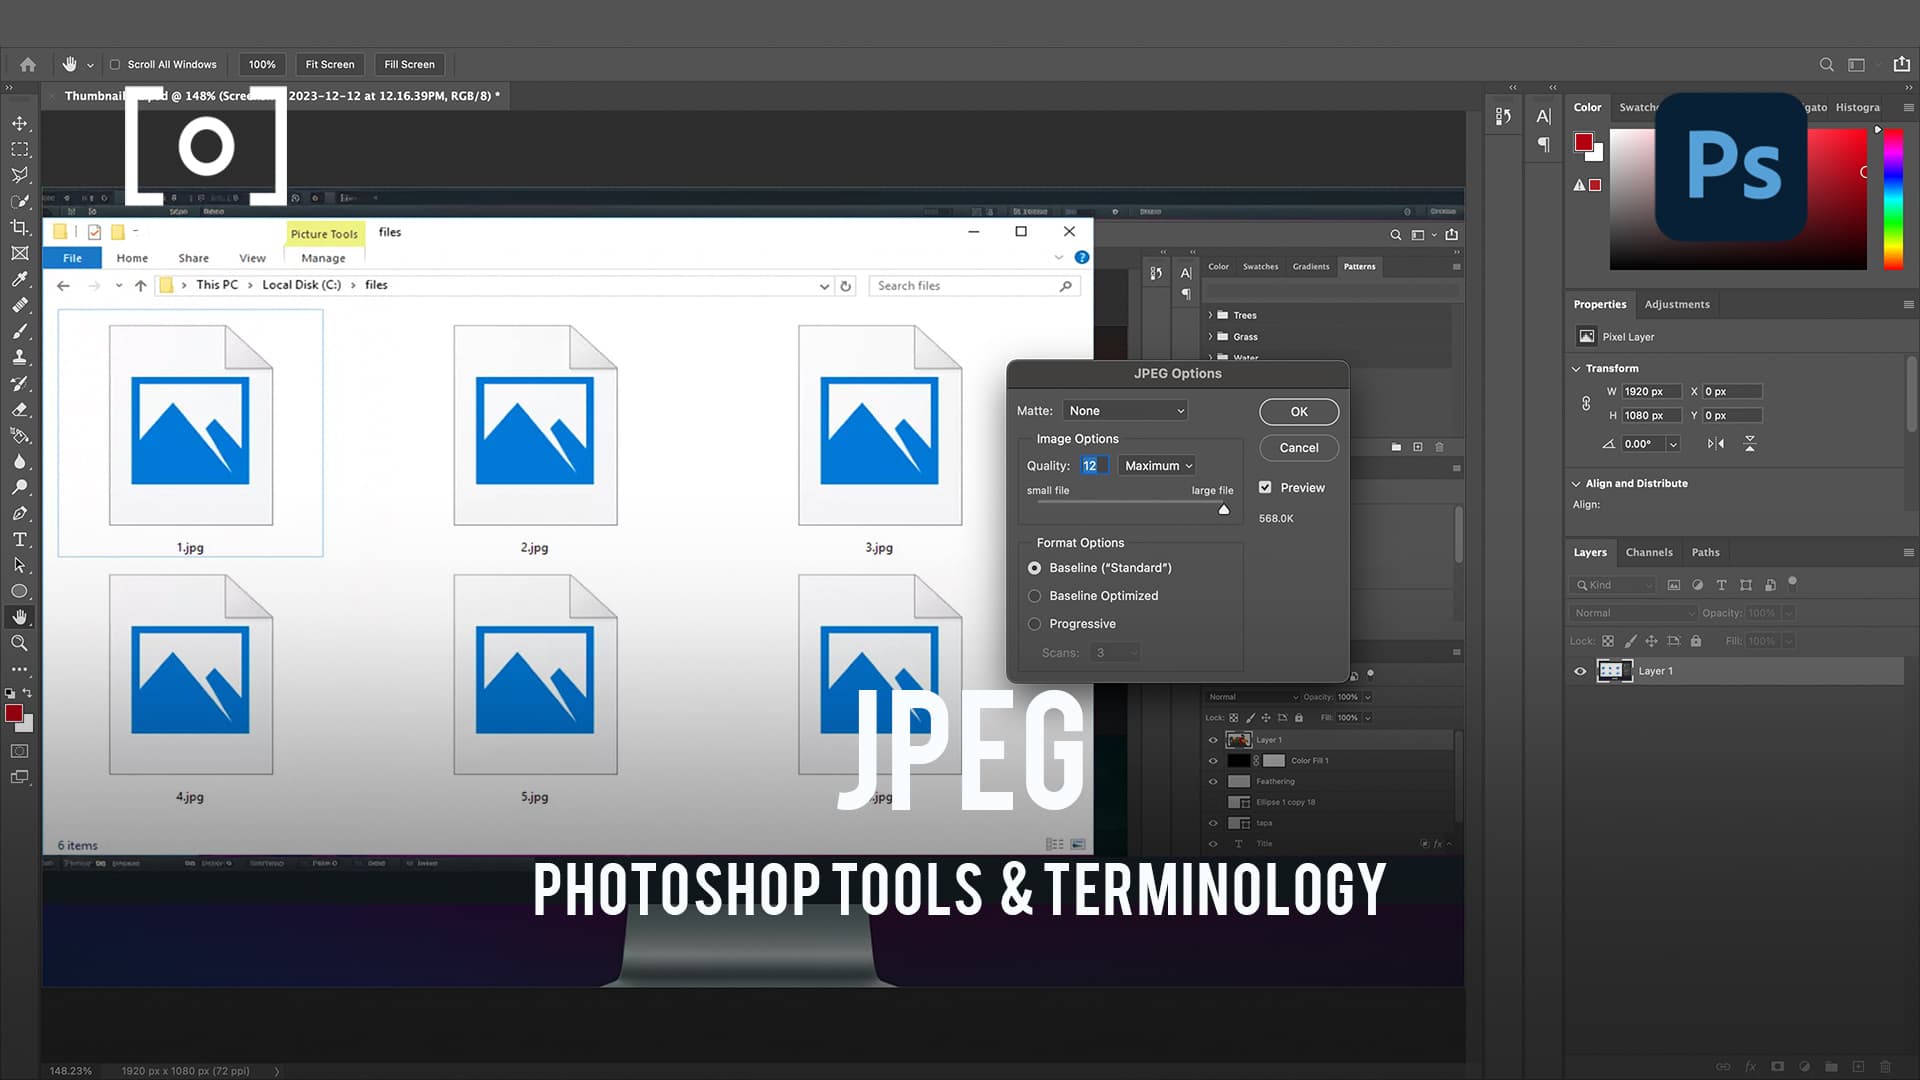Open the Adjustments tab in Properties
Viewport: 1920px width, 1080px height.
pos(1677,304)
